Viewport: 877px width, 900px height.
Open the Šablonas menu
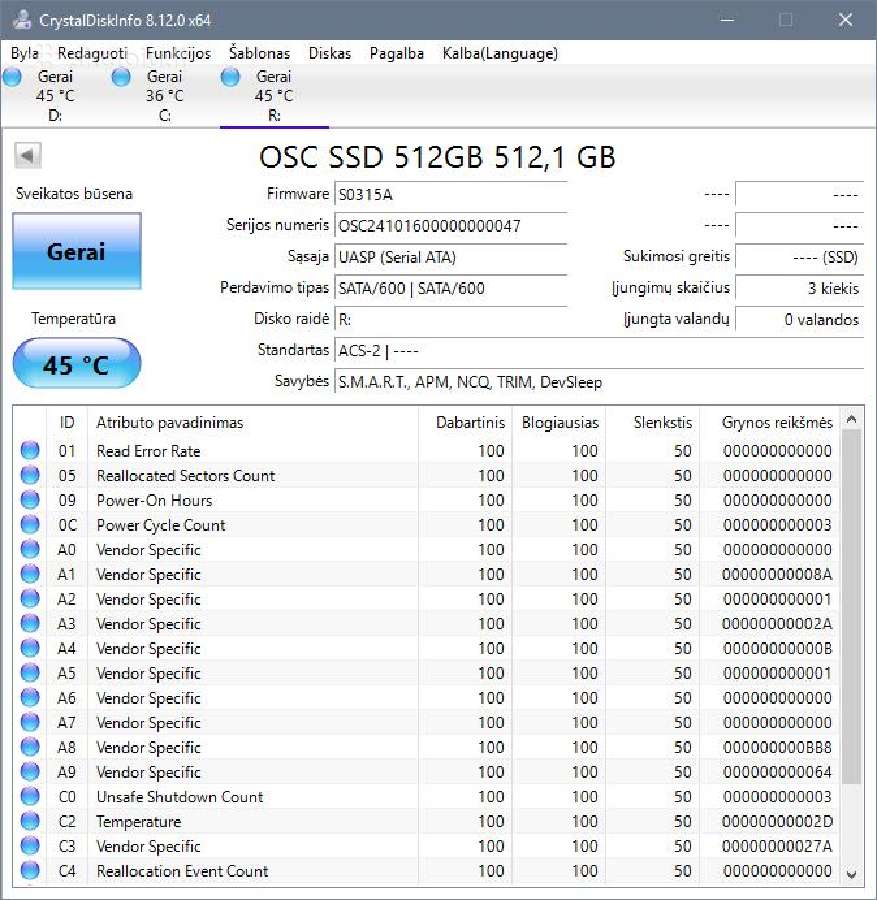pos(259,53)
